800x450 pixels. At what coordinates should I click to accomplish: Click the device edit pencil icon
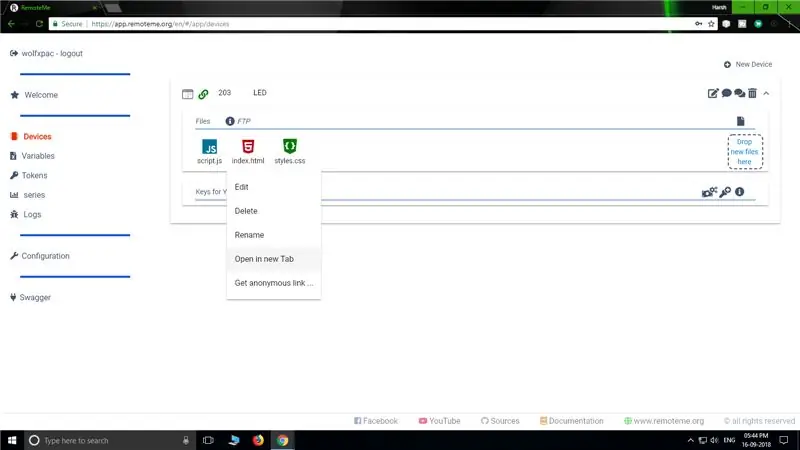click(713, 93)
